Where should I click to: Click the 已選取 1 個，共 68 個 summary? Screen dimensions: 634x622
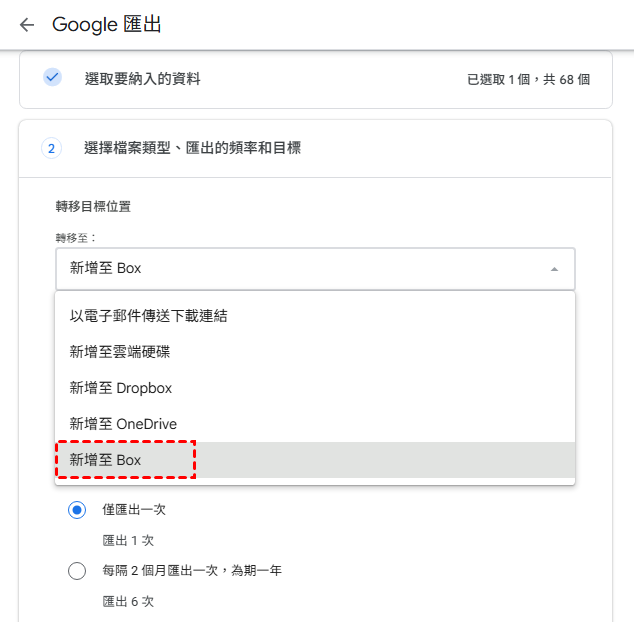(526, 78)
